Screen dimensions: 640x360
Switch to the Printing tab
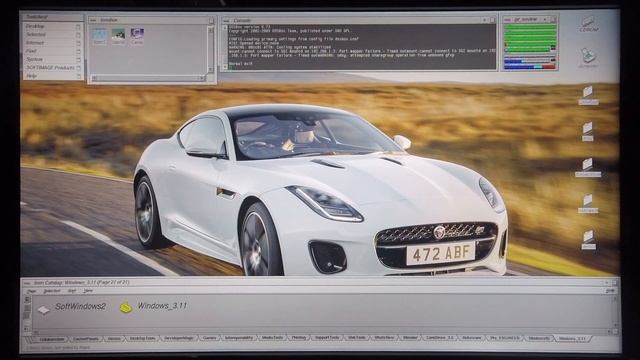pyautogui.click(x=299, y=338)
